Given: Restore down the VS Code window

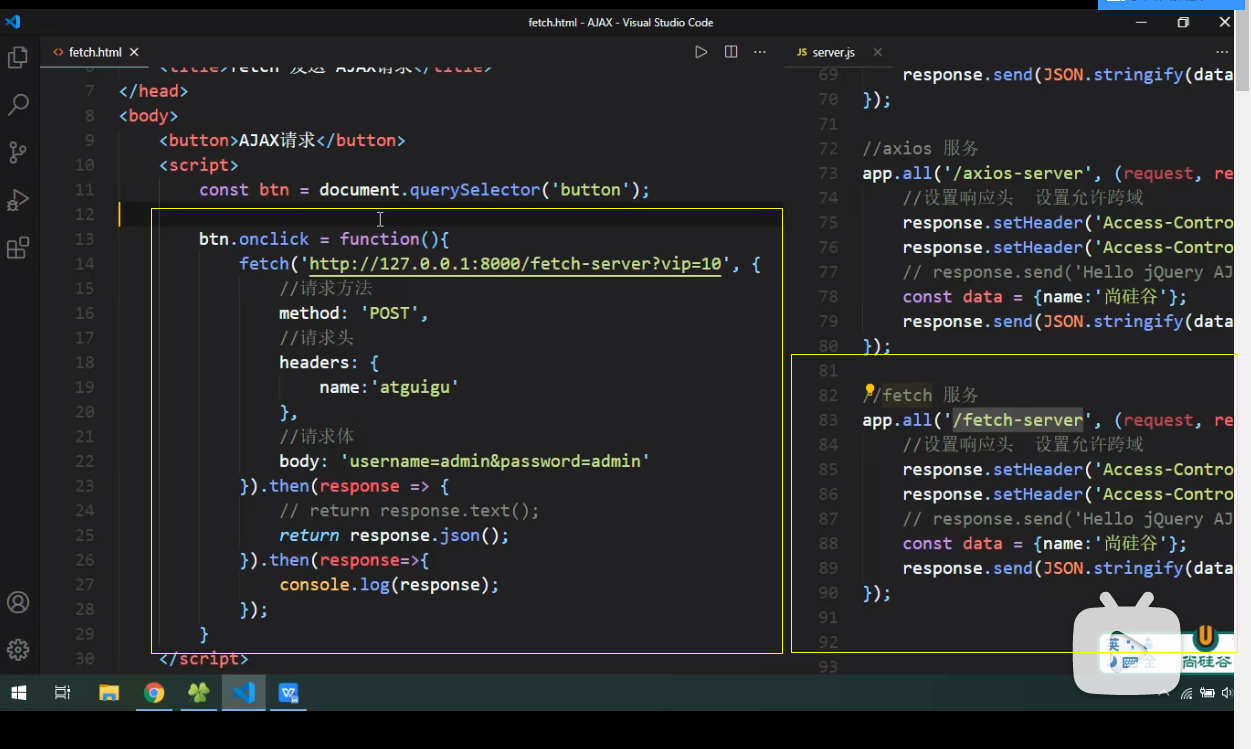Looking at the screenshot, I should pyautogui.click(x=1183, y=22).
